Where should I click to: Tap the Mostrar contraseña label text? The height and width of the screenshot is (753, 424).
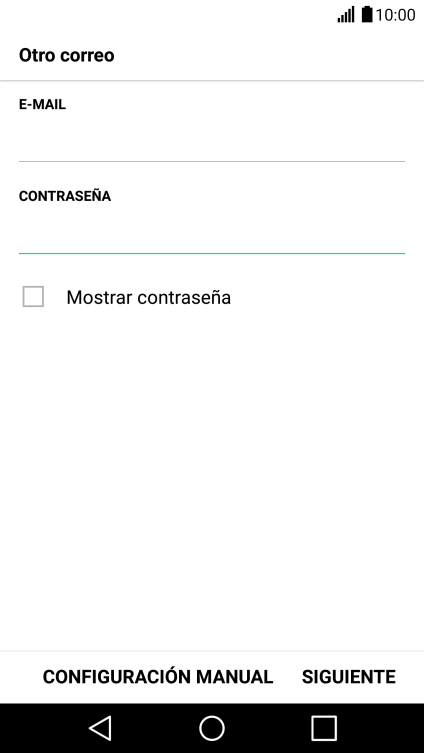148,298
